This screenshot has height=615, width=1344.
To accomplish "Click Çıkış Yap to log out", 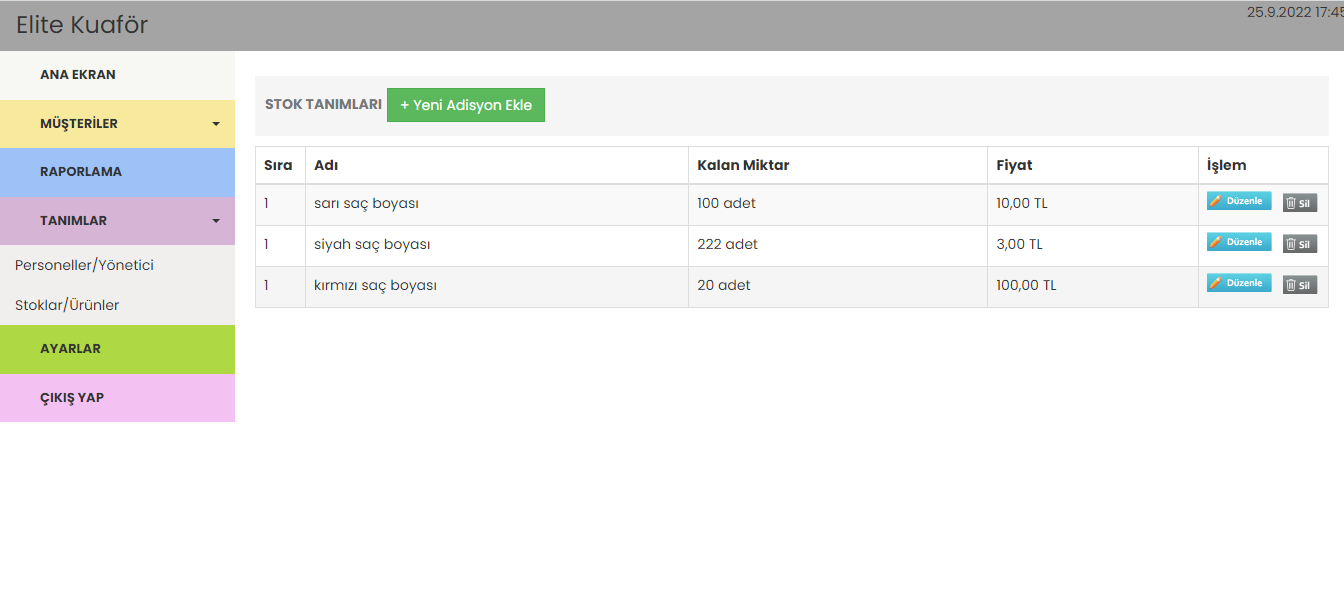I will [72, 398].
